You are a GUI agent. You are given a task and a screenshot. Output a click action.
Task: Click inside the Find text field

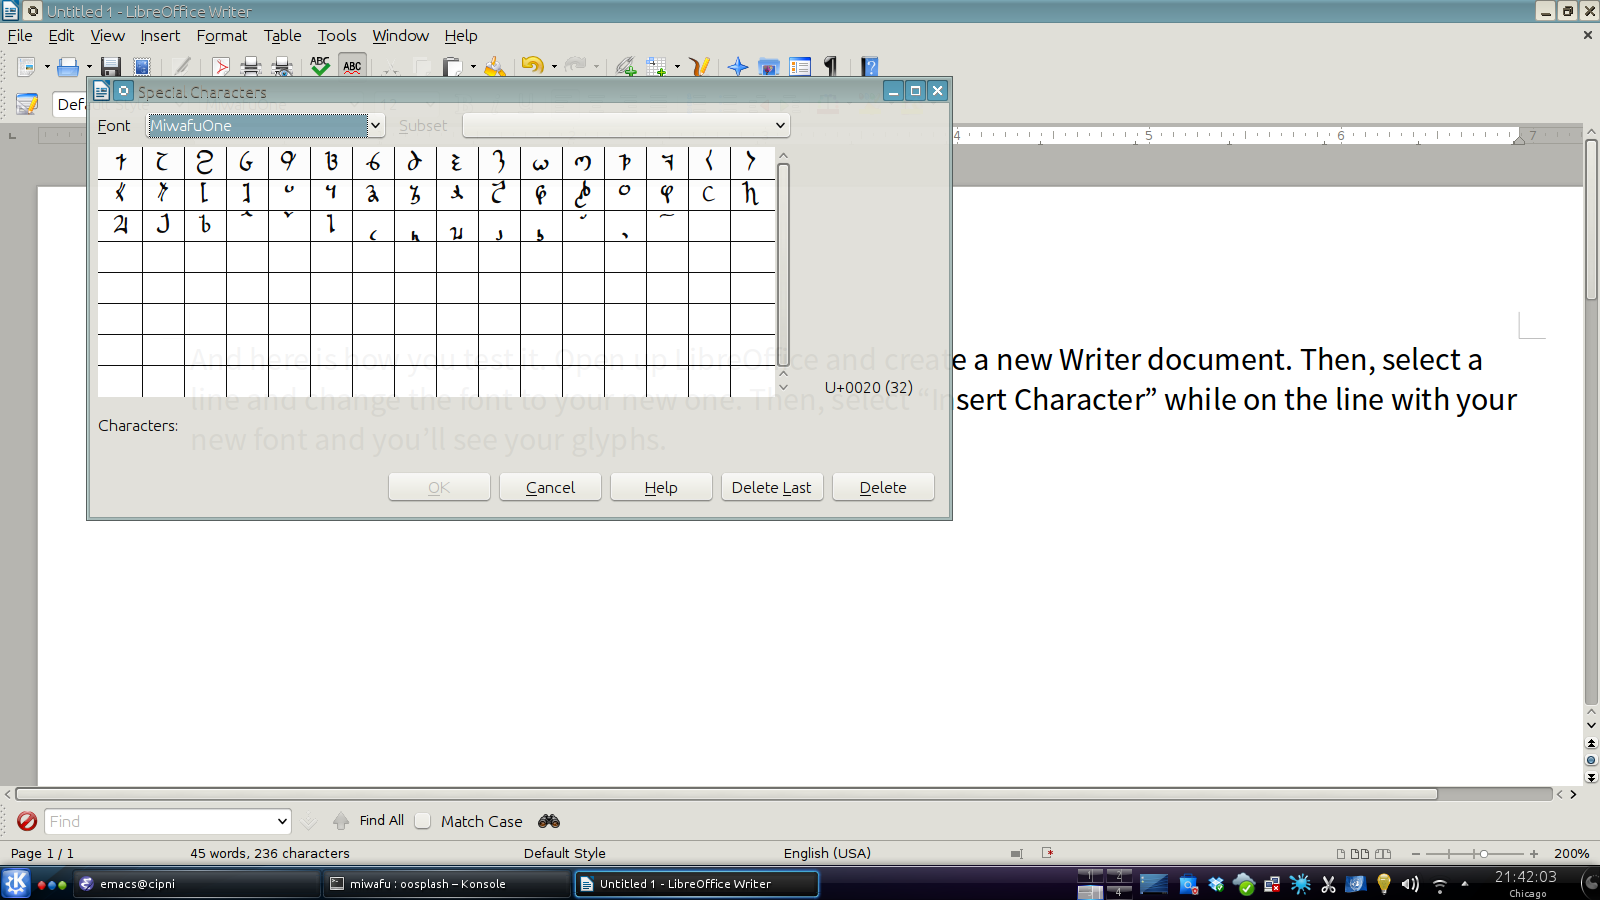point(159,822)
